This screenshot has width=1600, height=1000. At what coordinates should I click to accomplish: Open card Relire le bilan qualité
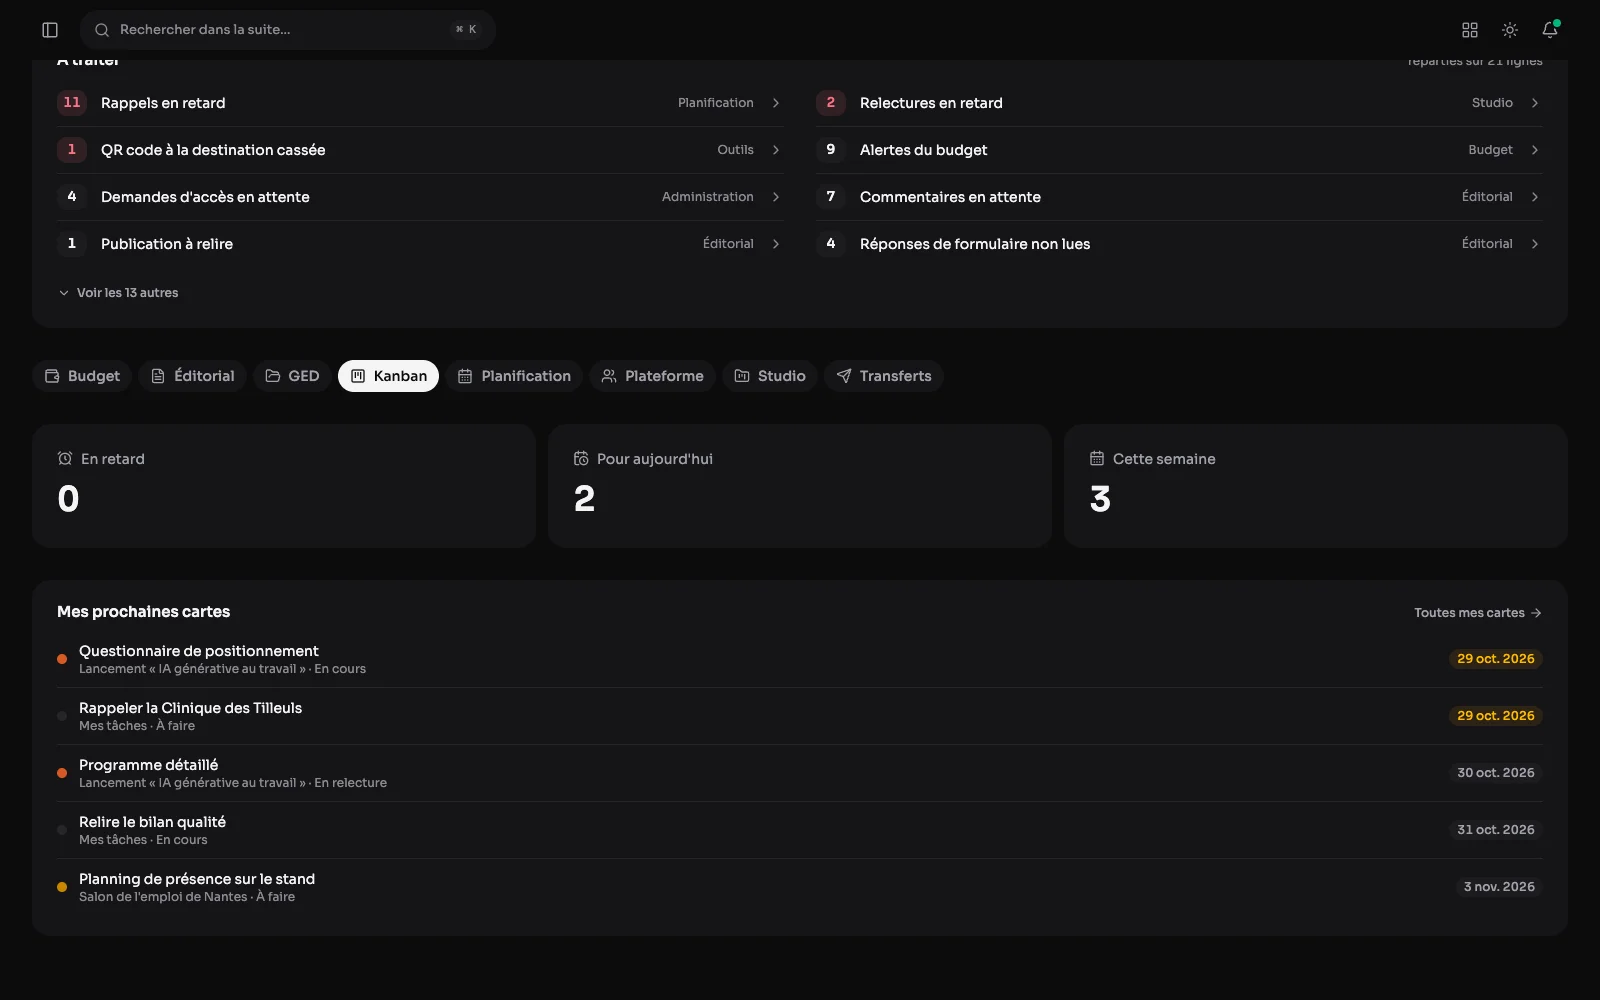tap(800, 830)
